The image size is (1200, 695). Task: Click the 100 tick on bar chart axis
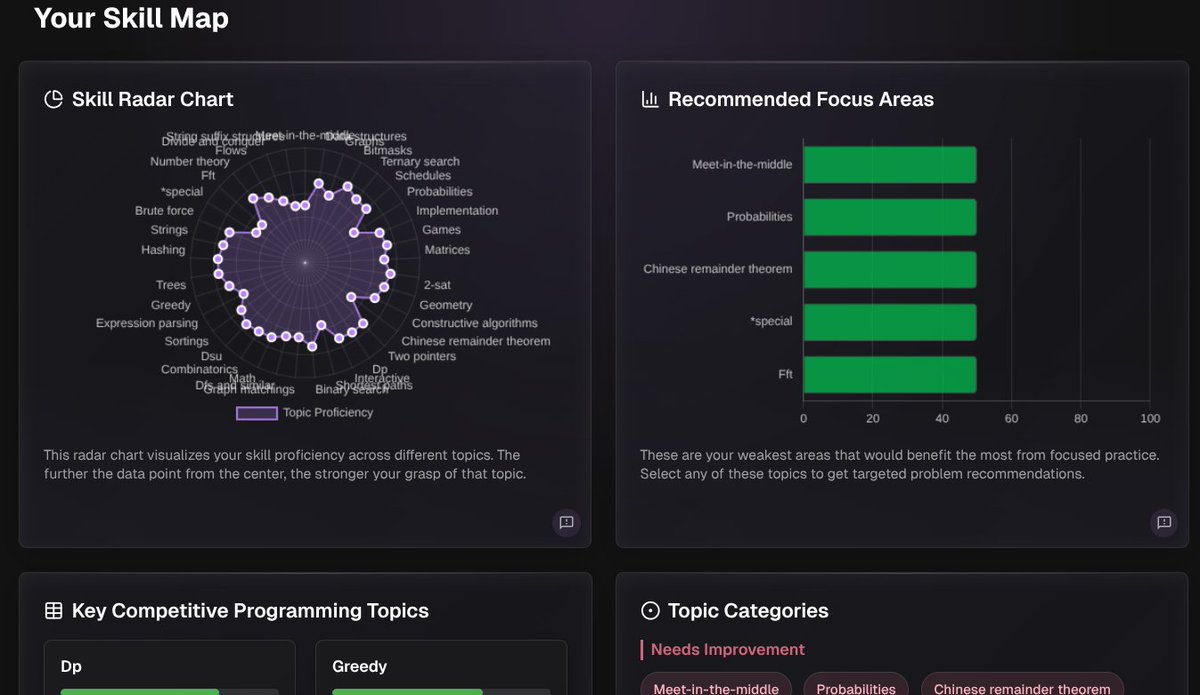point(1150,419)
